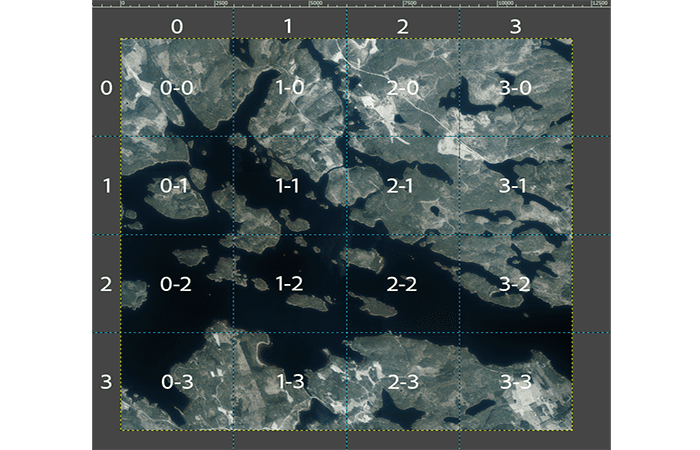The height and width of the screenshot is (450, 700).
Task: Click the 10000 mark on the ruler
Action: pyautogui.click(x=506, y=3)
